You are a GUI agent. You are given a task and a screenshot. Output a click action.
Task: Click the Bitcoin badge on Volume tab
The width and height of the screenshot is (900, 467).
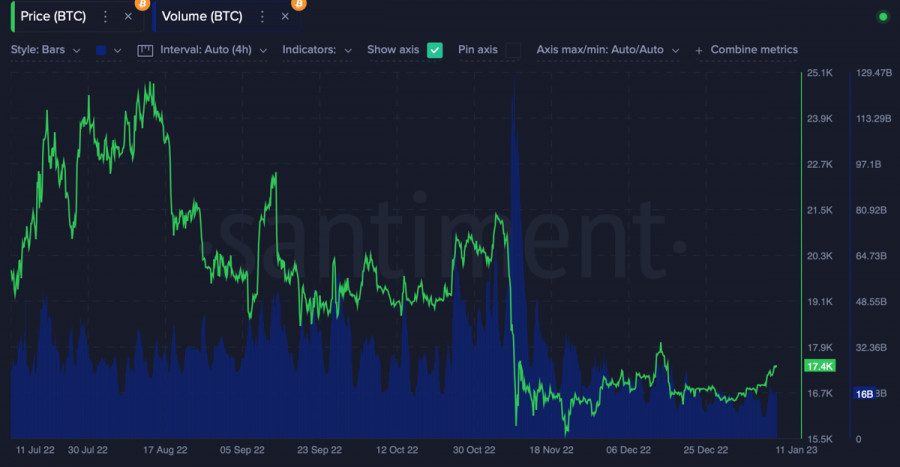click(299, 5)
